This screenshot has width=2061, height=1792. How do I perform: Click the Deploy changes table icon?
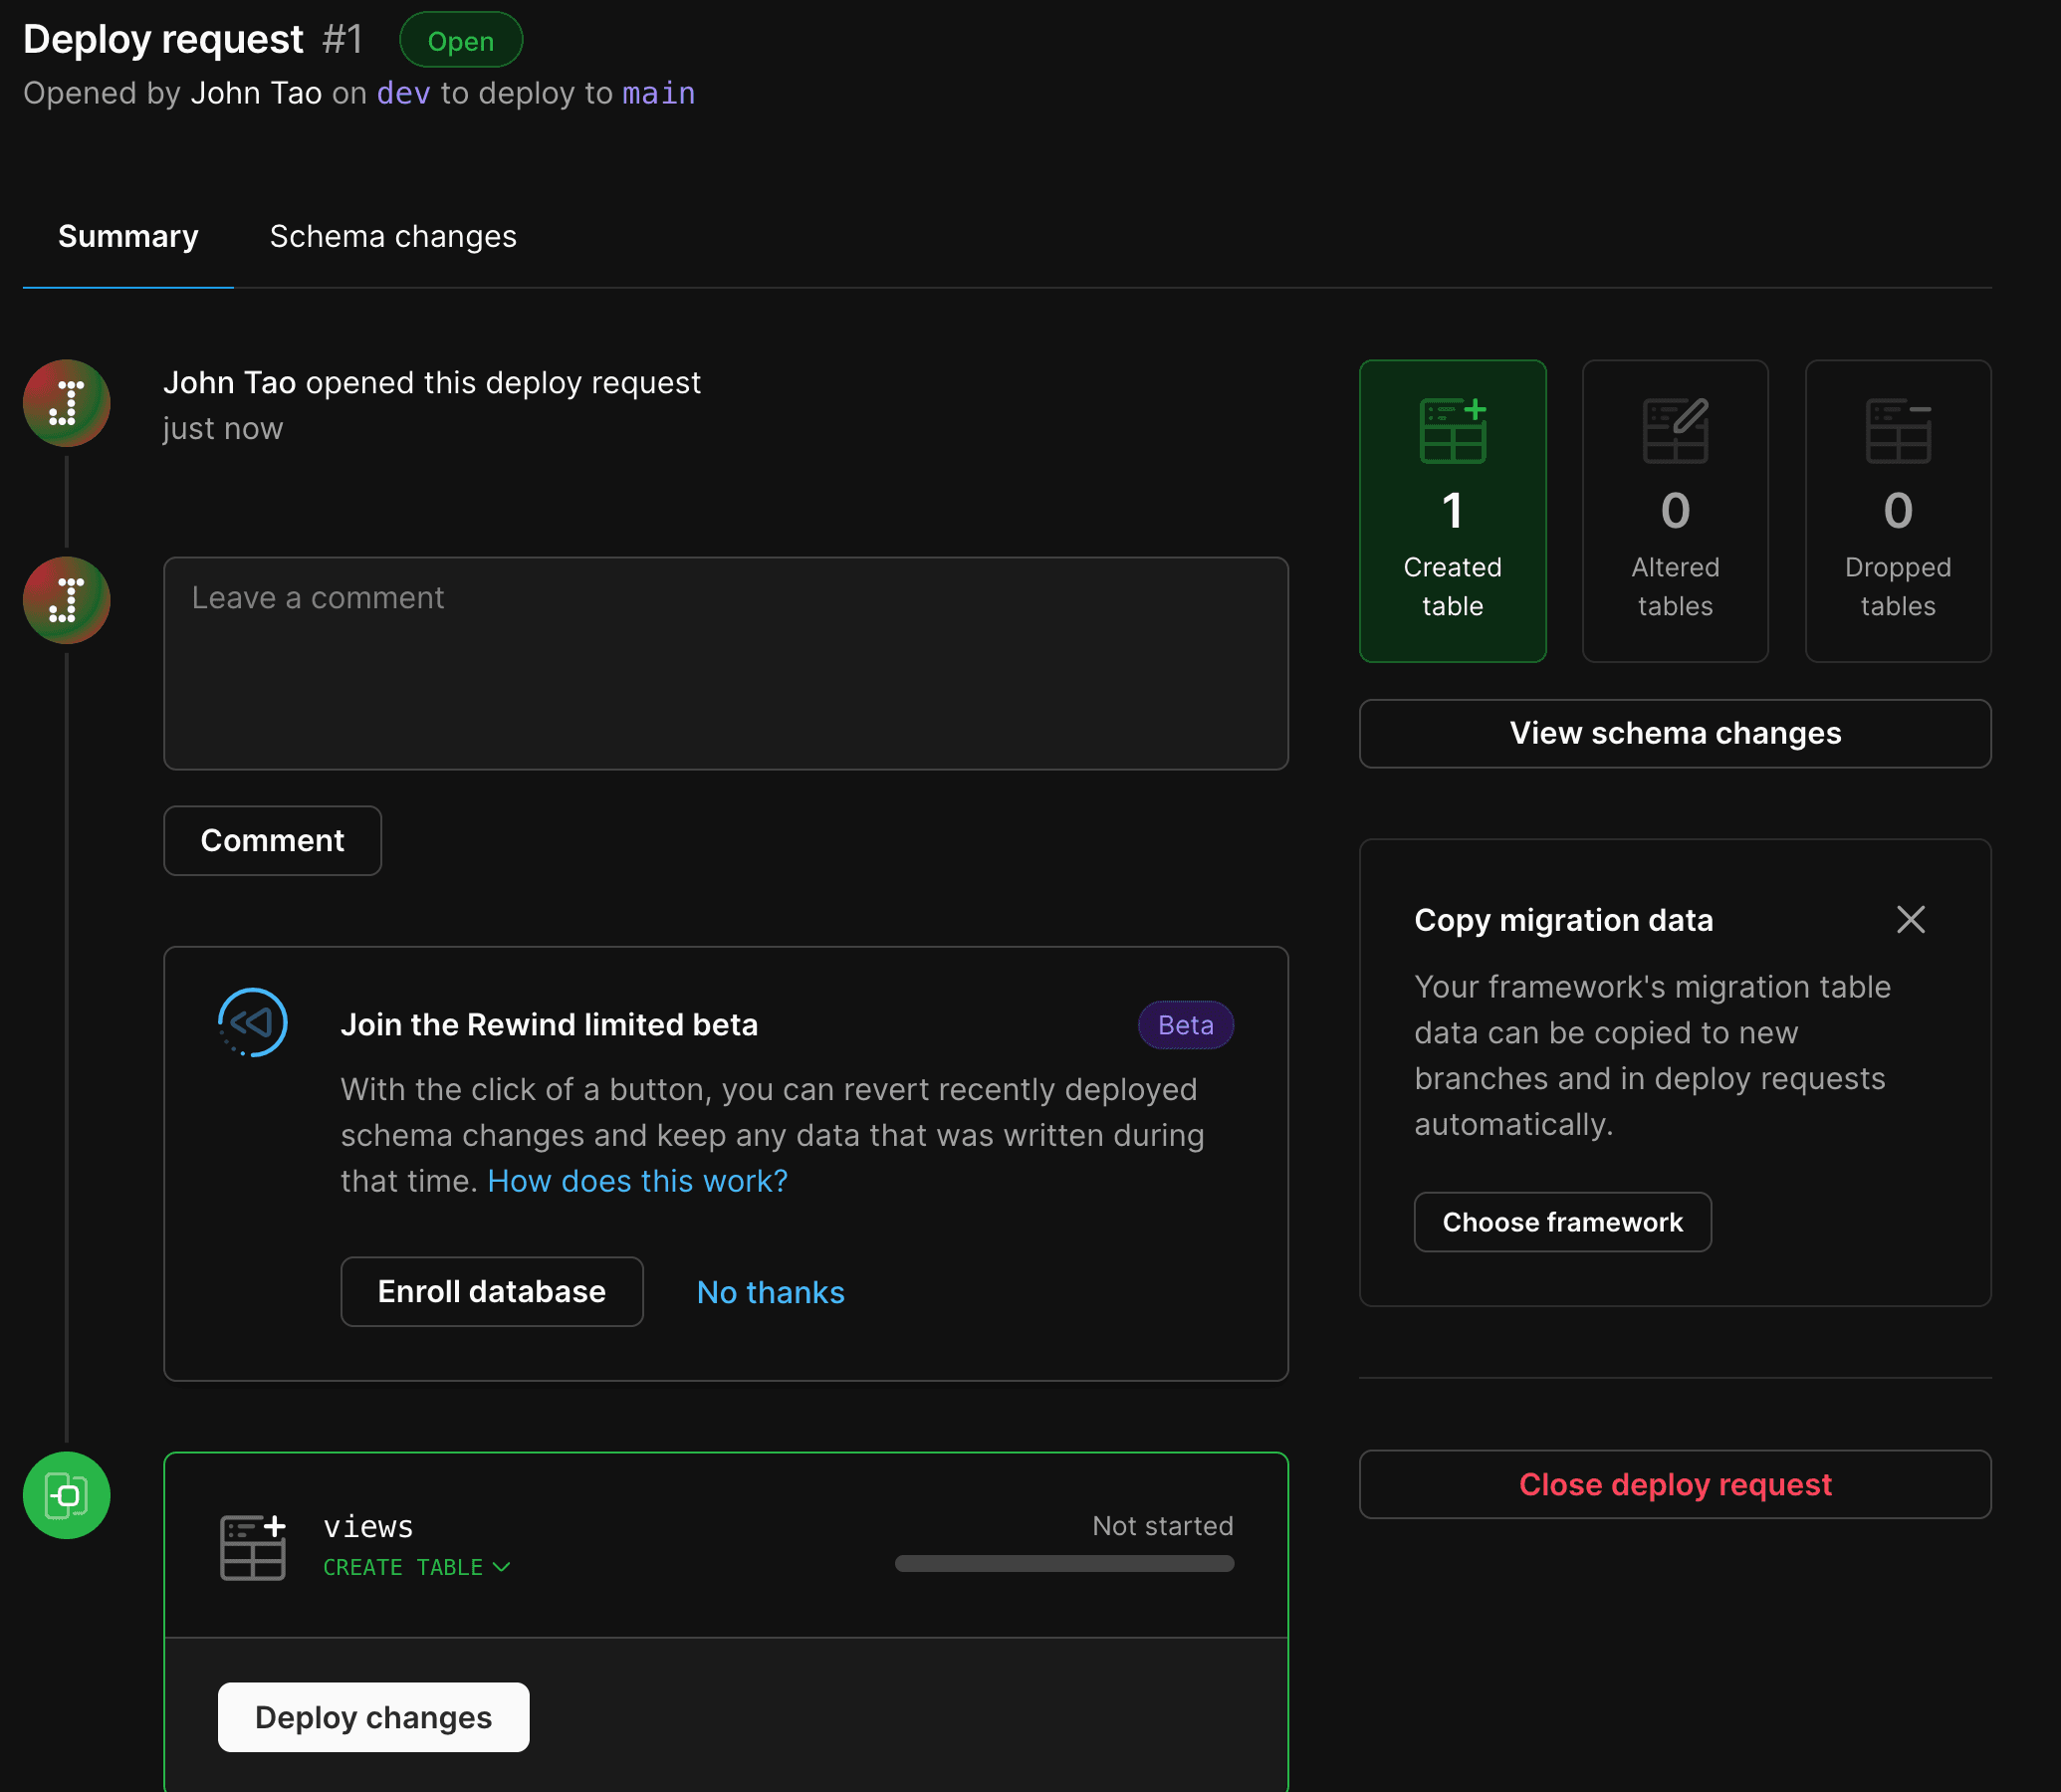pyautogui.click(x=252, y=1545)
